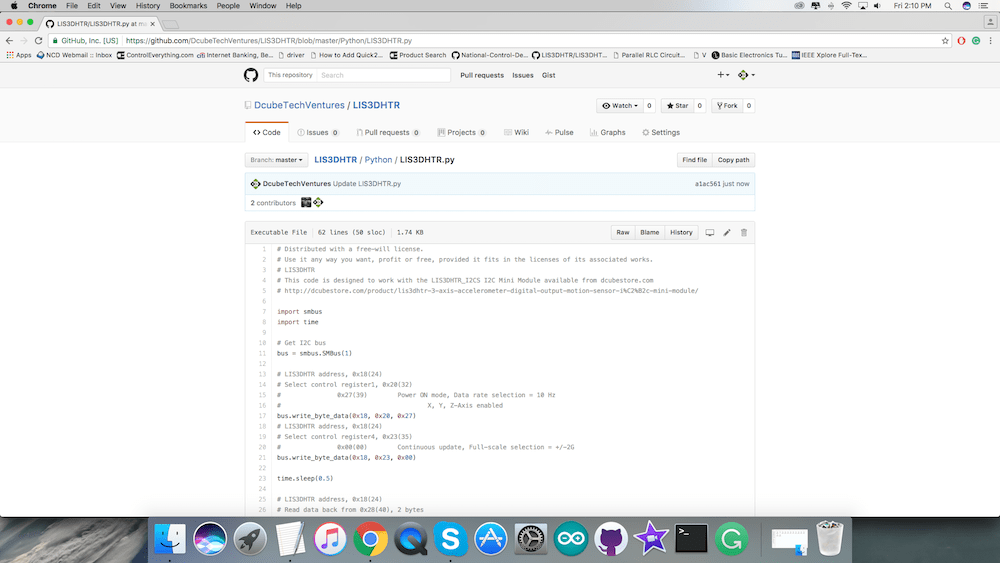Open the plus create-new dropdown
This screenshot has height=563, width=1000.
[x=723, y=75]
